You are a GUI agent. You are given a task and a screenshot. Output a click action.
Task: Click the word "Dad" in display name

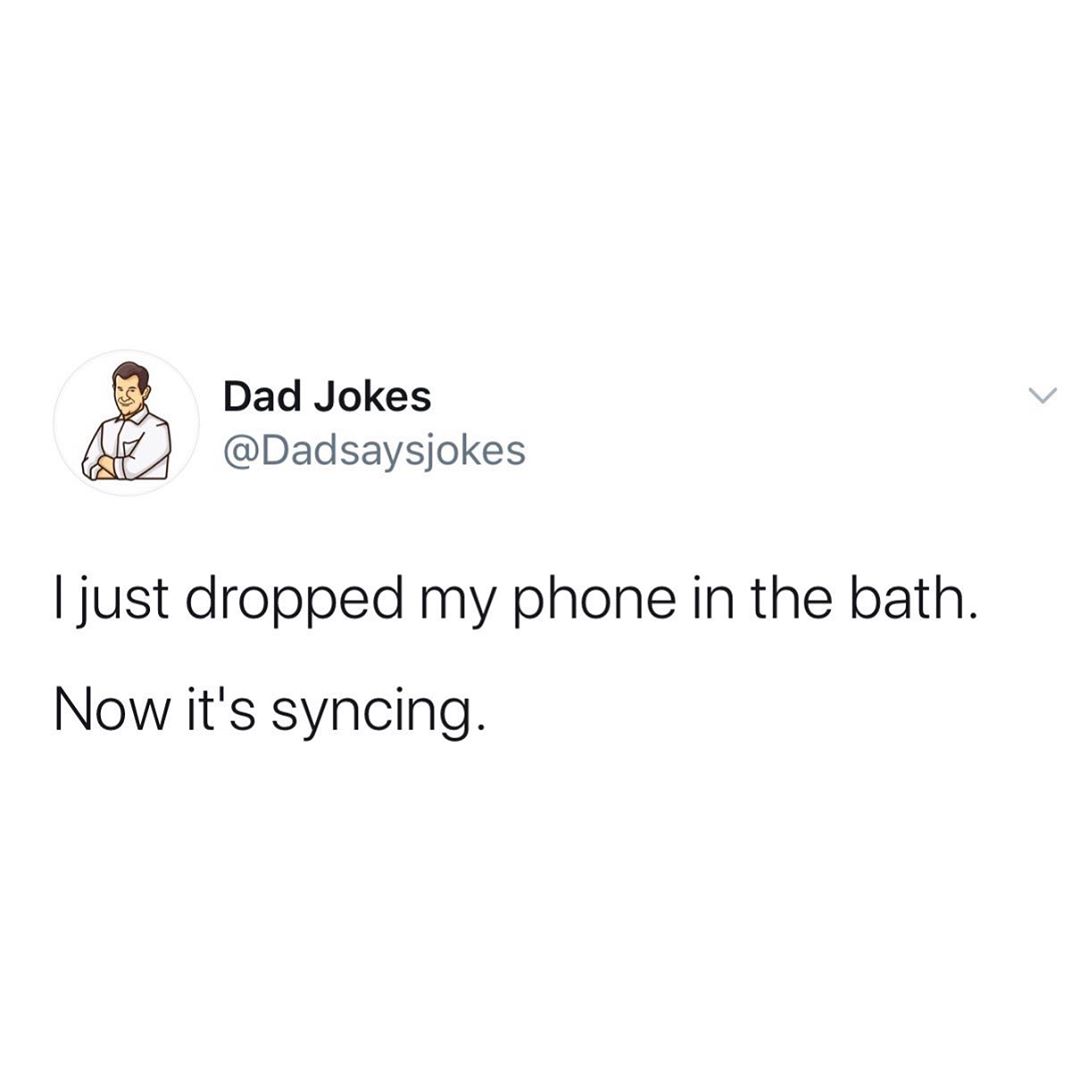click(262, 397)
